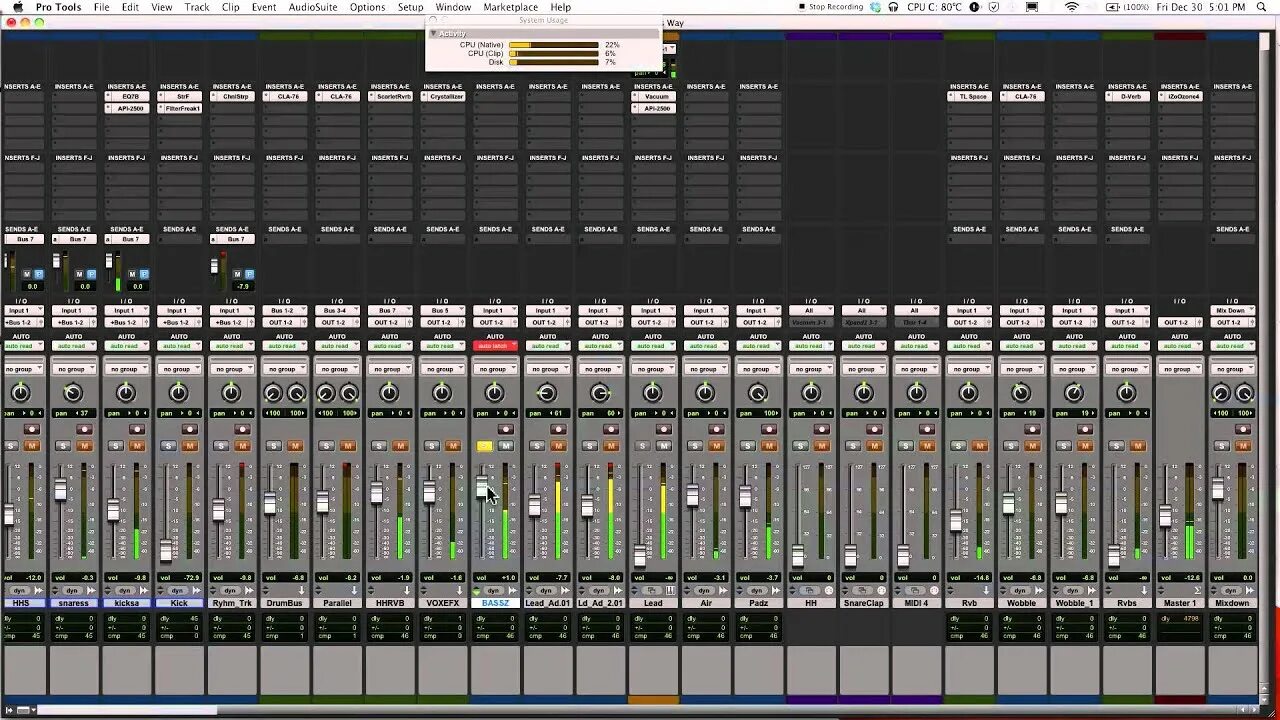Viewport: 1280px width, 720px height.
Task: Open the TL Space insert on the Rvb track
Action: 971,97
